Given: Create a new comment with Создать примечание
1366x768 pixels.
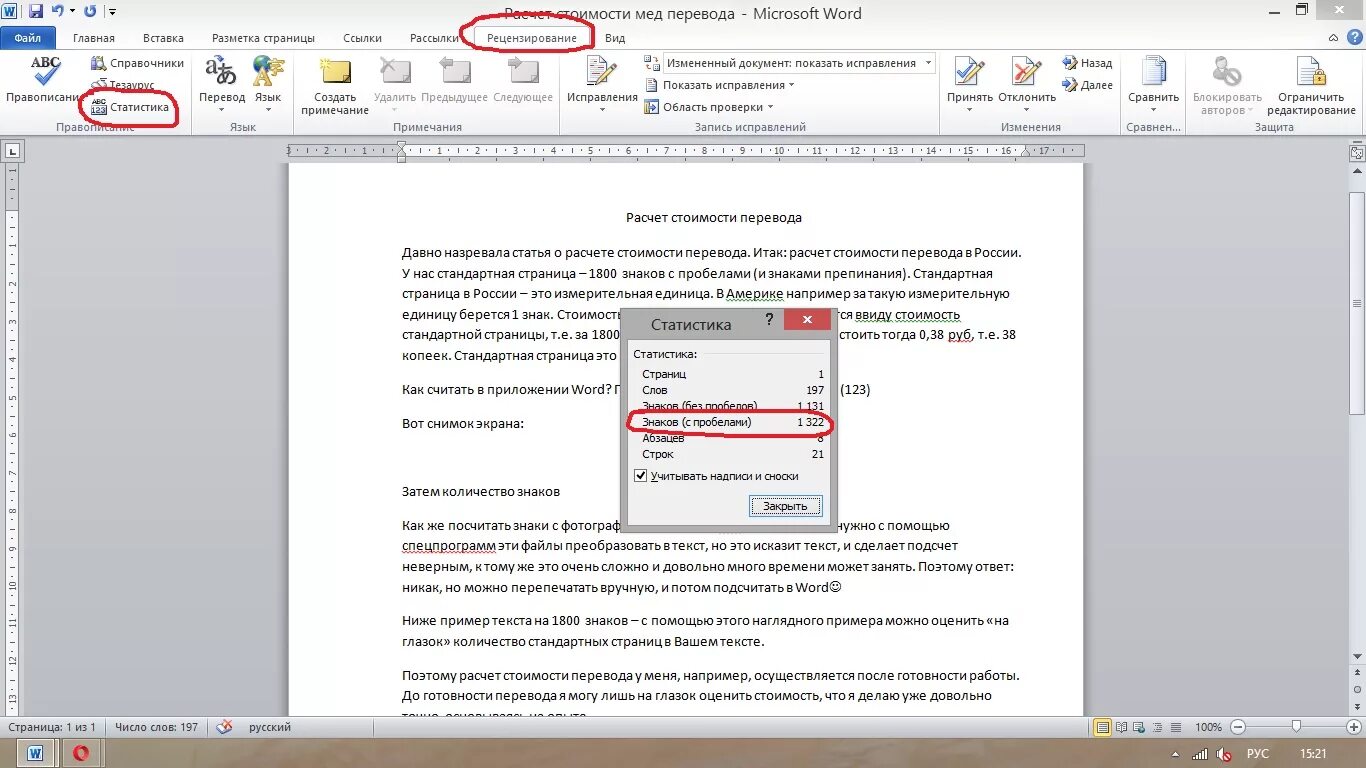Looking at the screenshot, I should (335, 85).
